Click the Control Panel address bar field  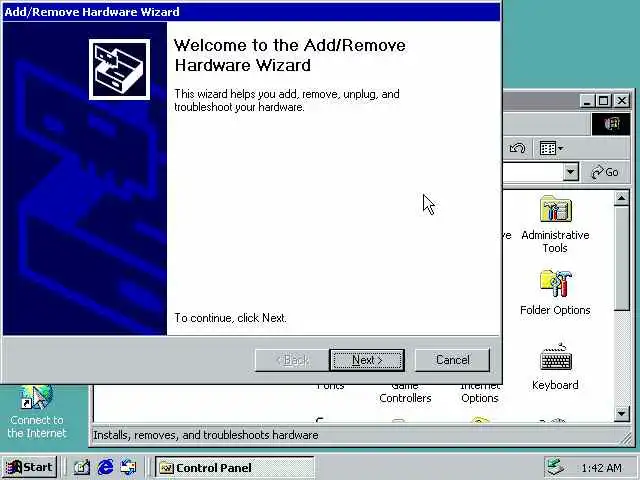[533, 172]
